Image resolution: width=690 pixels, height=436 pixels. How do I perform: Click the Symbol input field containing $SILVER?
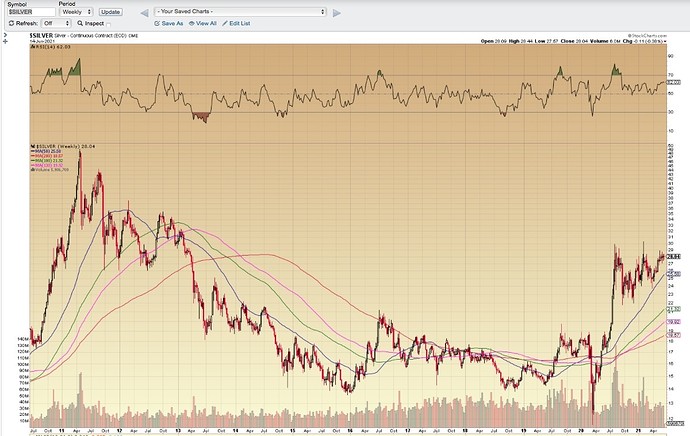pos(31,12)
